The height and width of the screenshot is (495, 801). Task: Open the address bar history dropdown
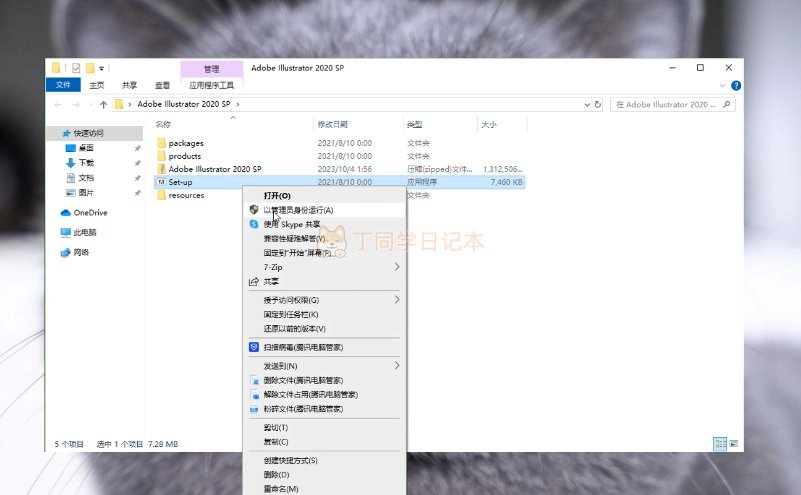(x=587, y=104)
